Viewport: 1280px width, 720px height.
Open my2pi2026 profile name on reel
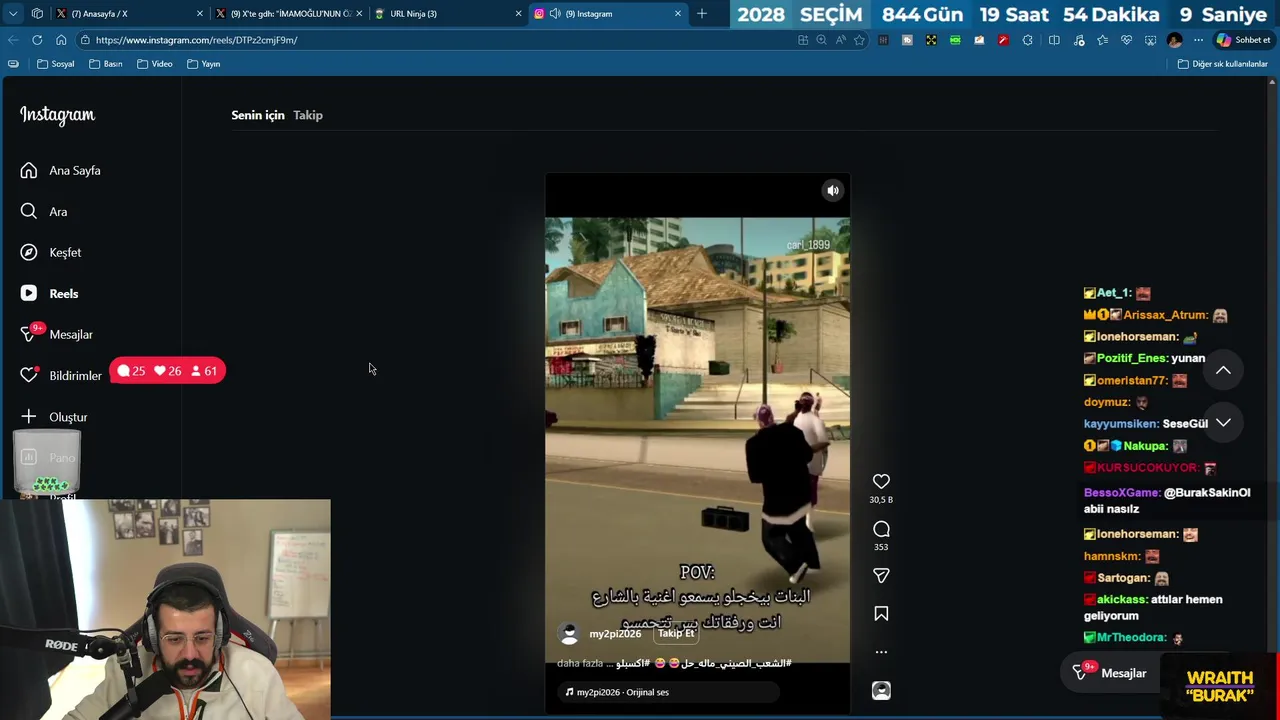[x=615, y=634]
